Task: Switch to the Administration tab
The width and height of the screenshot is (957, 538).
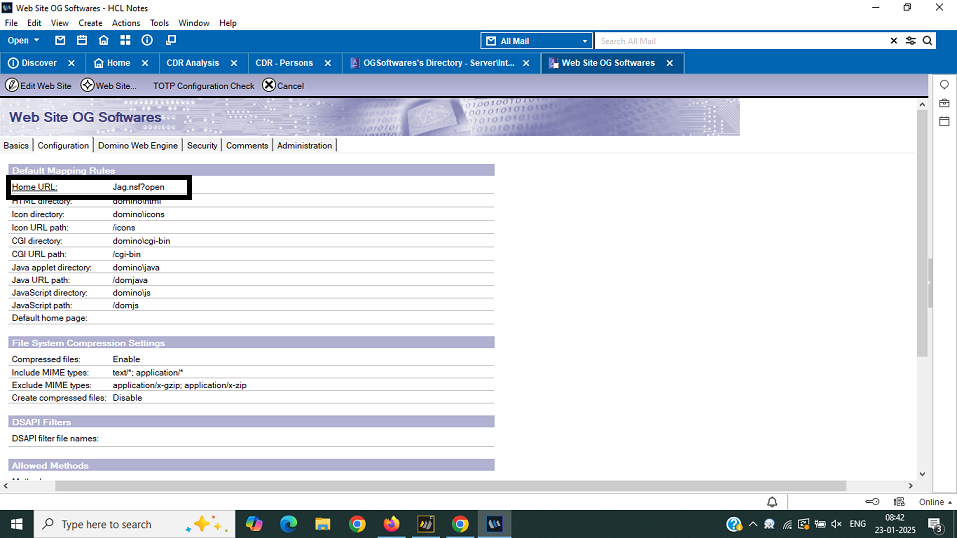Action: [305, 145]
